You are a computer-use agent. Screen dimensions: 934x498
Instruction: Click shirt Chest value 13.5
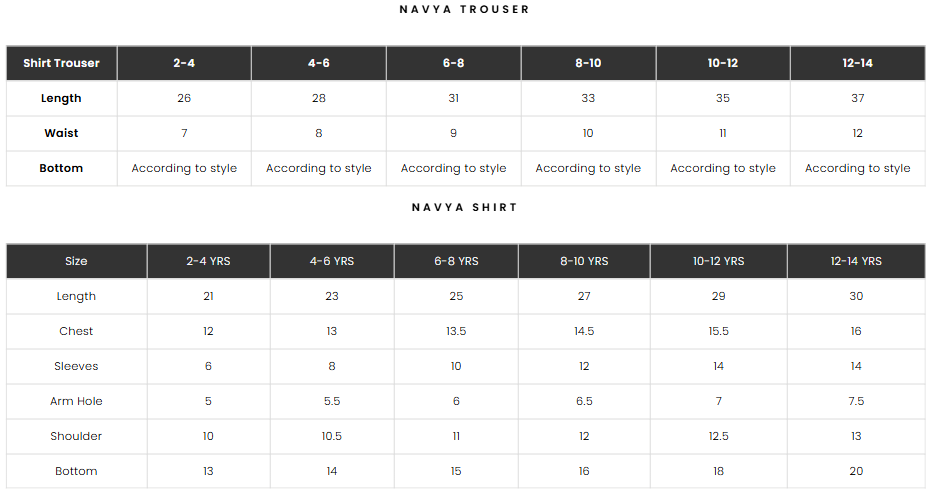456,331
